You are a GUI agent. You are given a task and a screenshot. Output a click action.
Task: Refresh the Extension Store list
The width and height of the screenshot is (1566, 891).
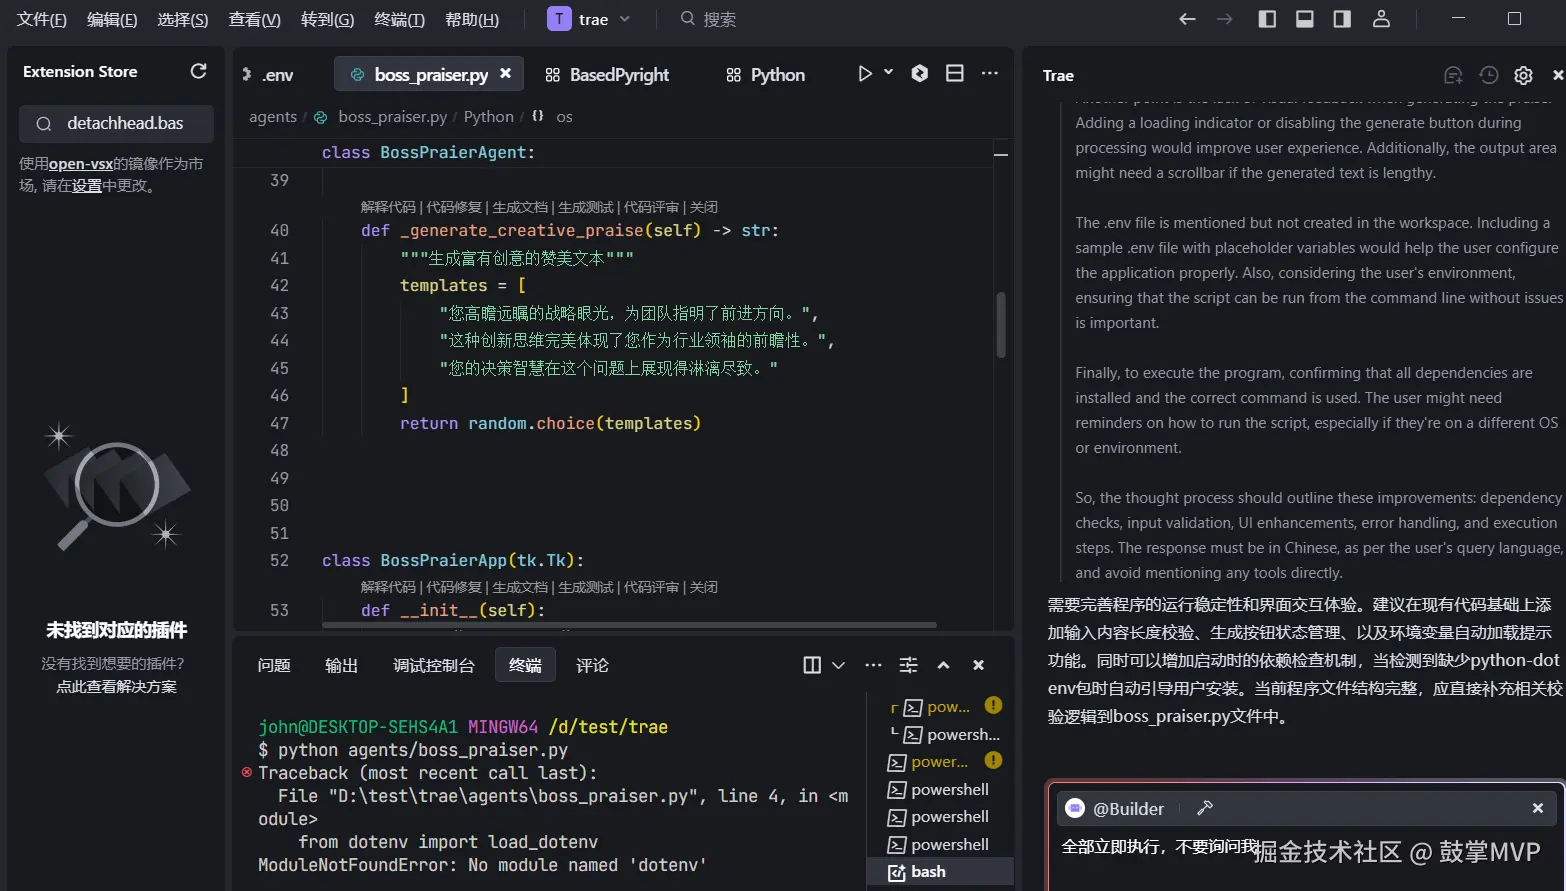[x=198, y=71]
